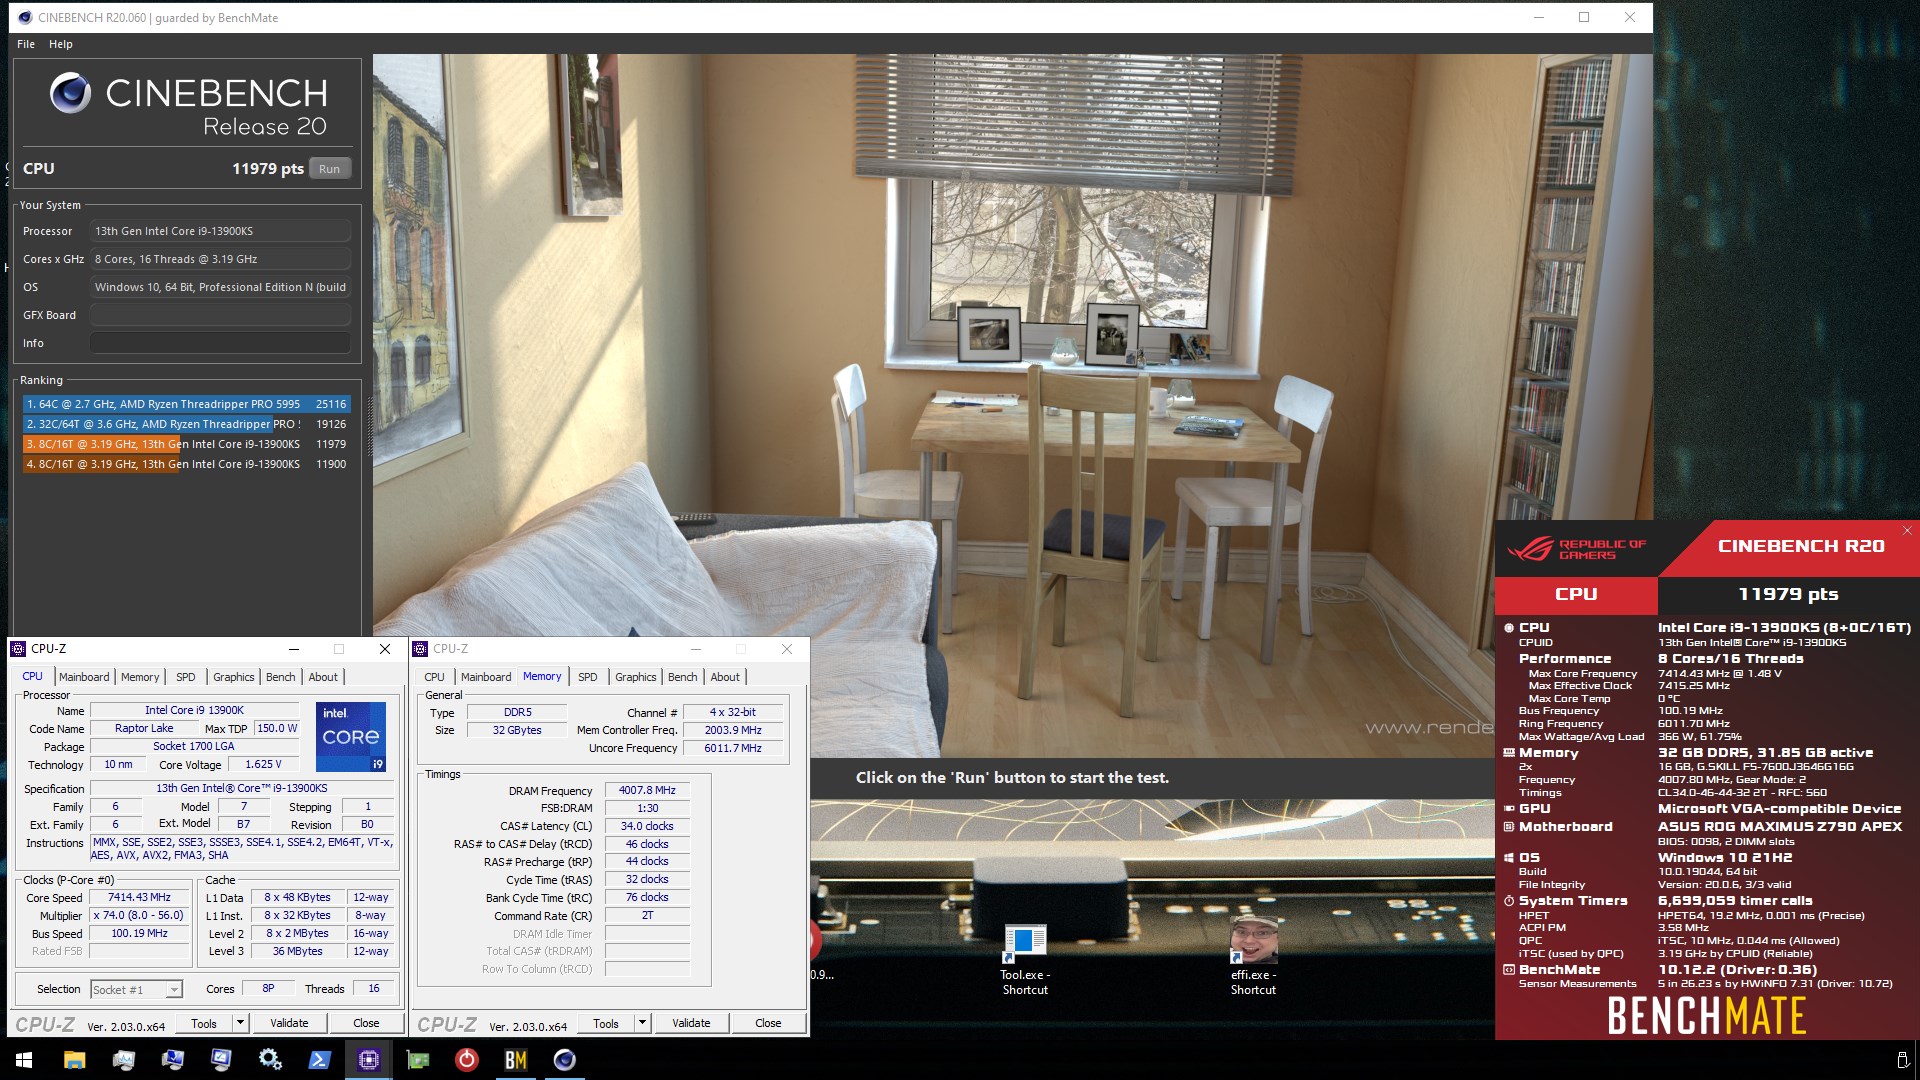Click the Cinebench title bar app icon
The image size is (1920, 1080).
(25, 17)
